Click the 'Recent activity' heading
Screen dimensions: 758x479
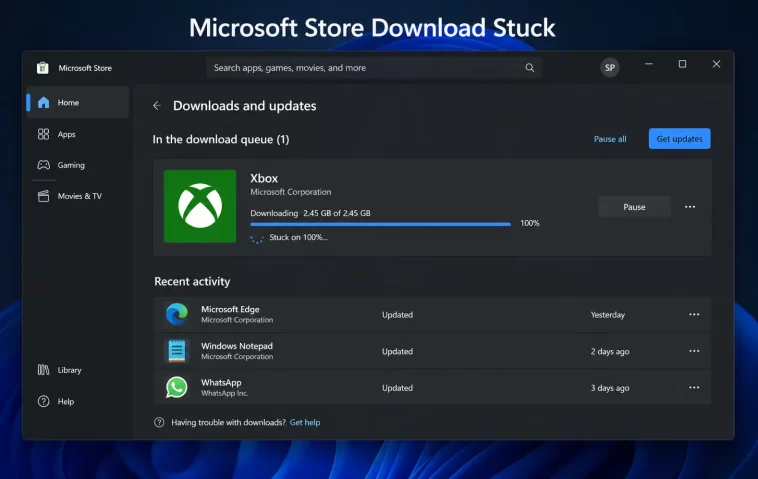[192, 281]
